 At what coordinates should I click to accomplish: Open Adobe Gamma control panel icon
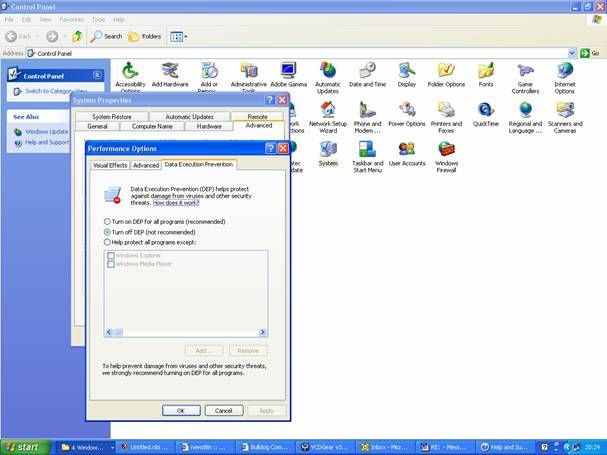pos(288,75)
